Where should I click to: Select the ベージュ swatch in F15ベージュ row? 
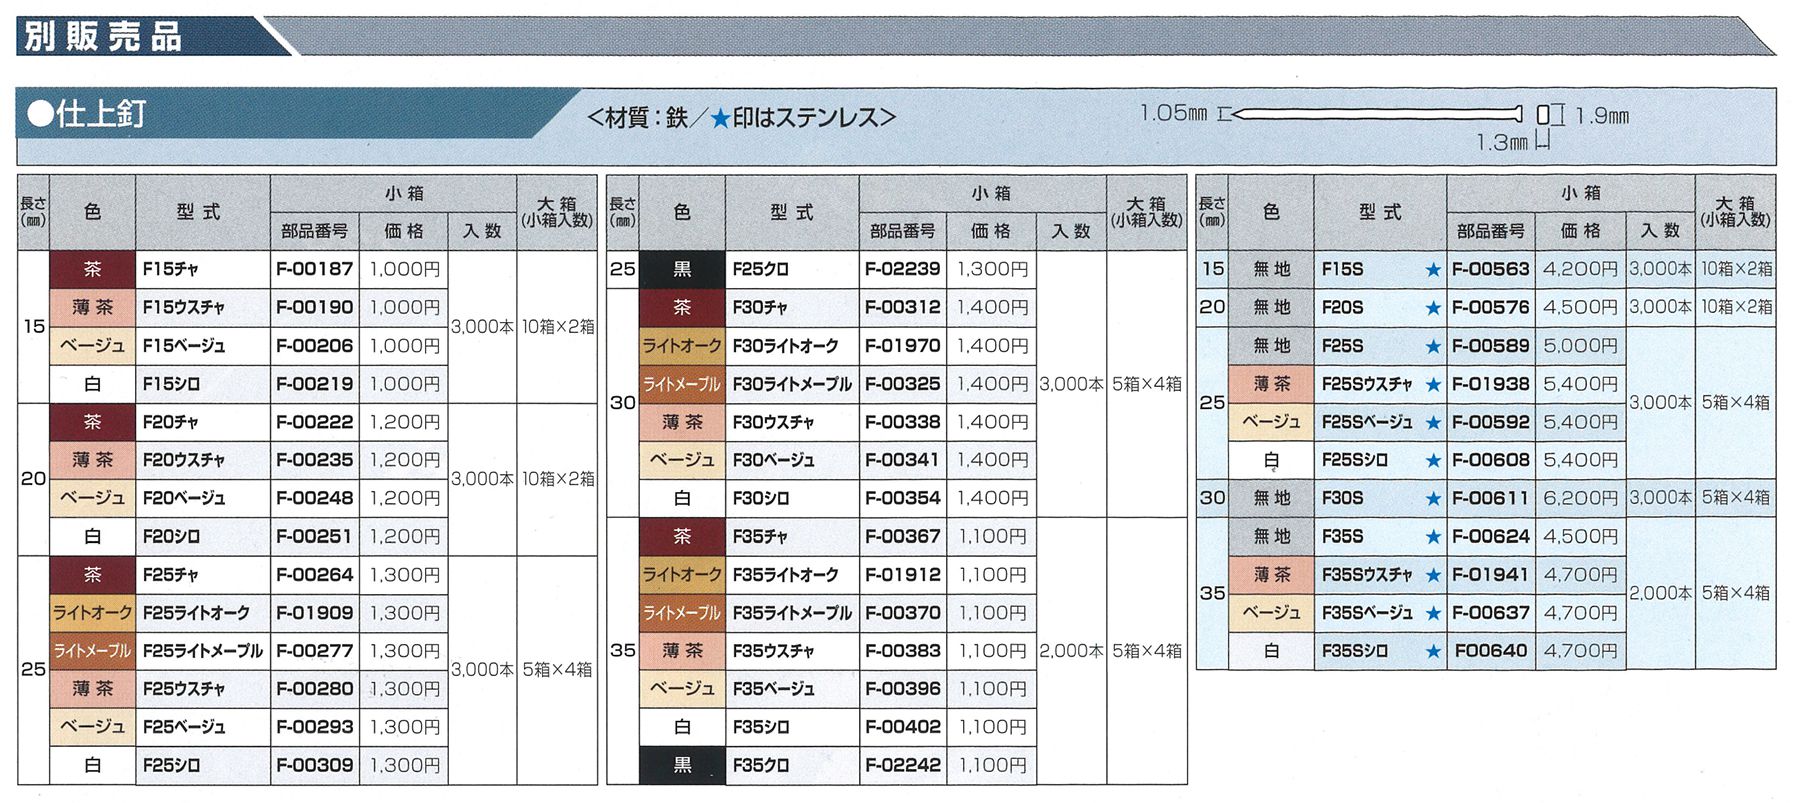tap(92, 346)
